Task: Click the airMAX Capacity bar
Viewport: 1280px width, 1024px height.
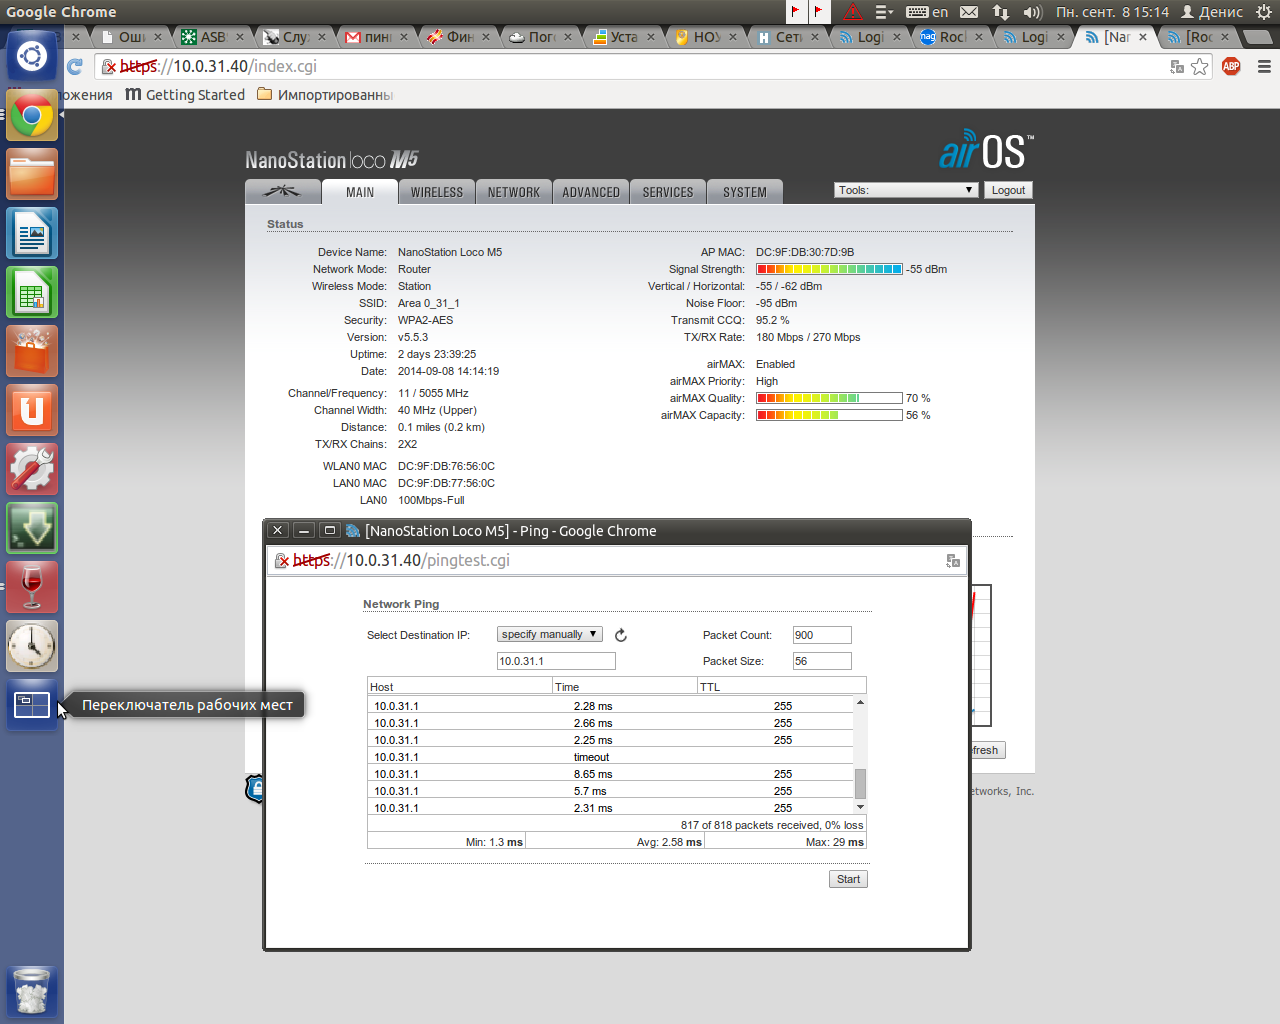Action: (x=830, y=415)
